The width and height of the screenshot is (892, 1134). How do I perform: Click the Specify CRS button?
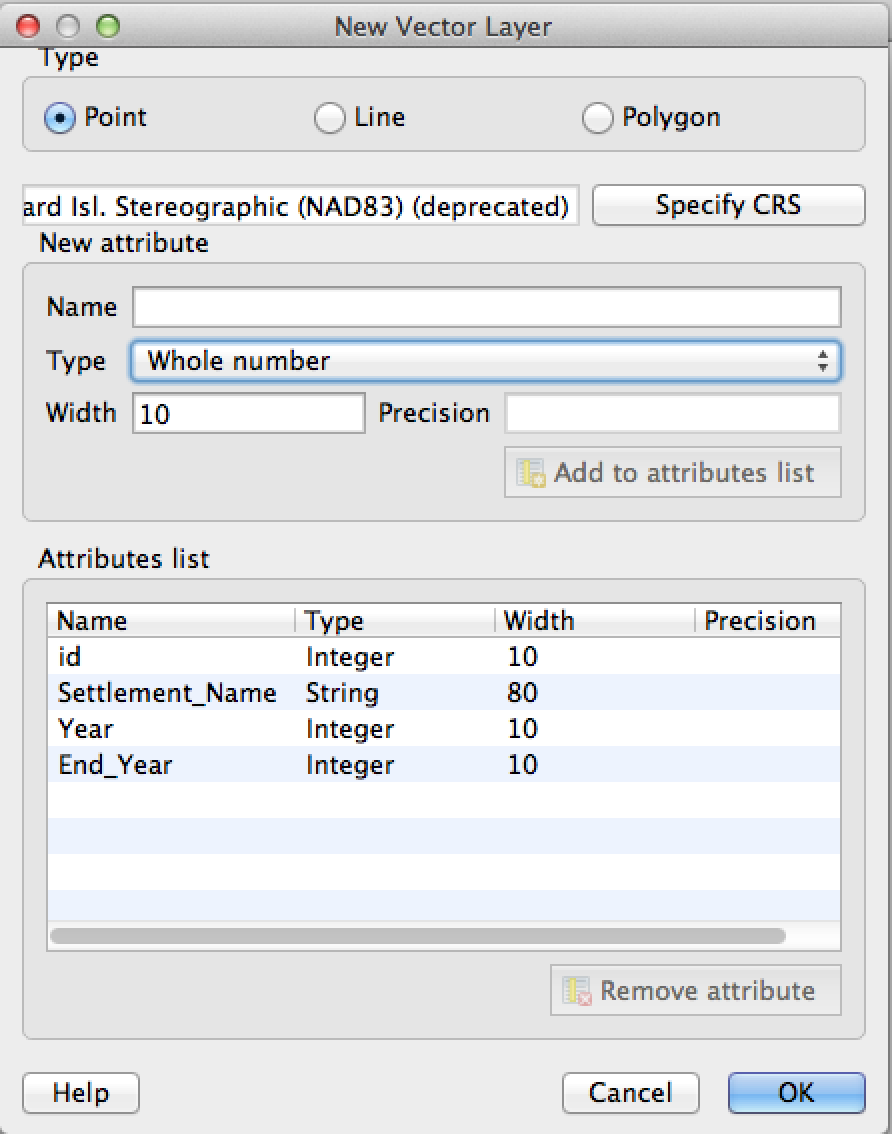[727, 205]
